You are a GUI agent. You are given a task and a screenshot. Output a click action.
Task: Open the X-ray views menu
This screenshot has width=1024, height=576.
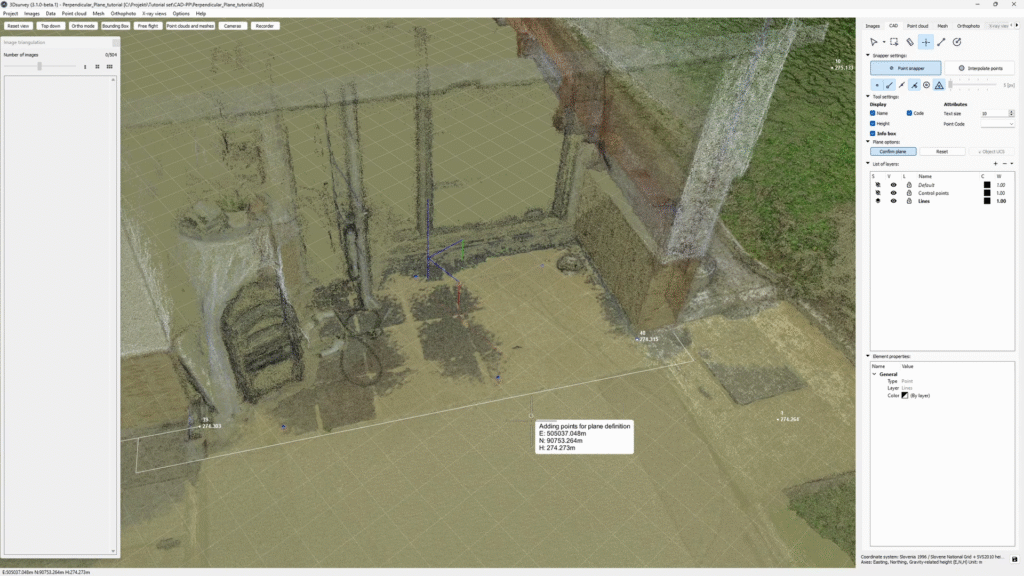[x=154, y=14]
